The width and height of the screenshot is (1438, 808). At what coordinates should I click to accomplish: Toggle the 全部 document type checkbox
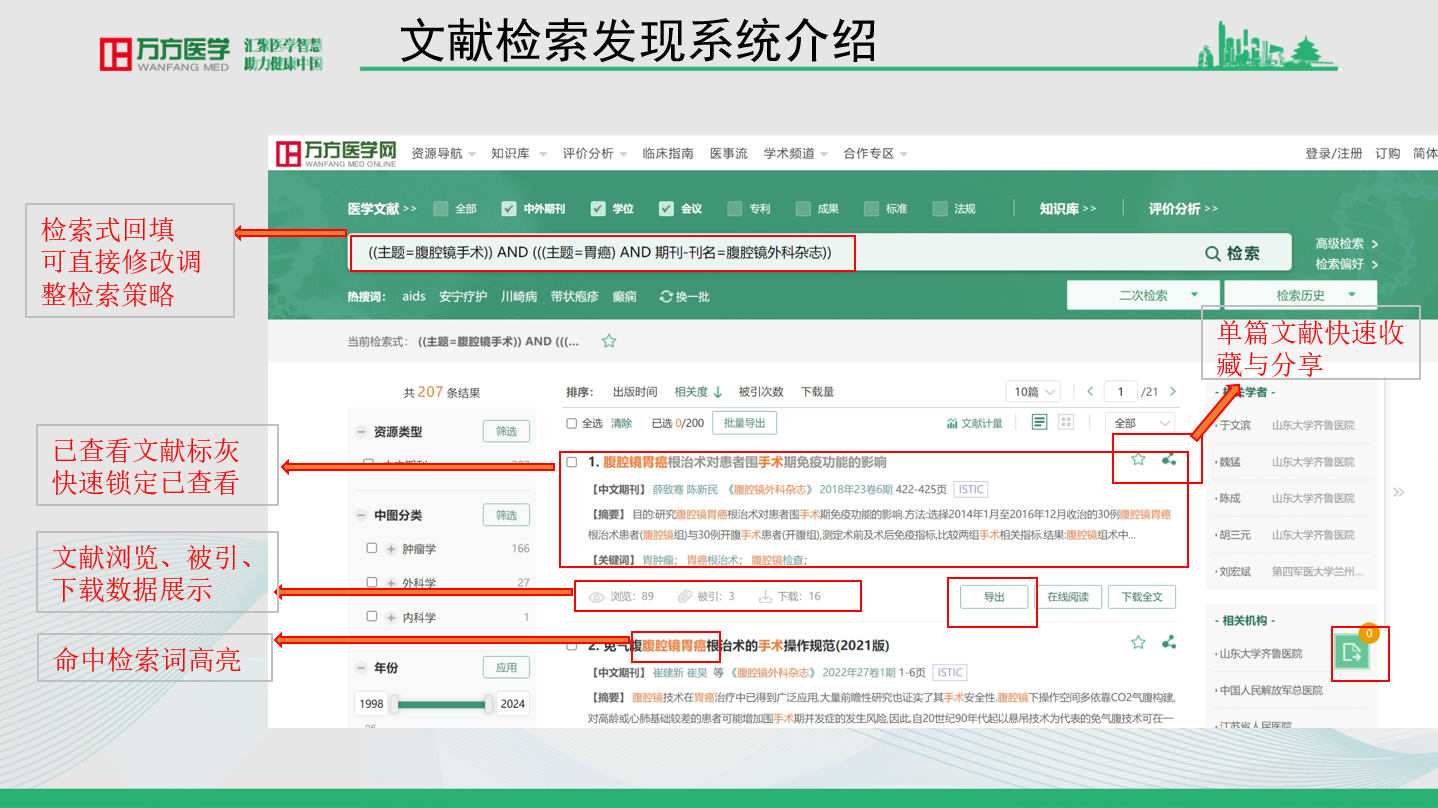440,209
